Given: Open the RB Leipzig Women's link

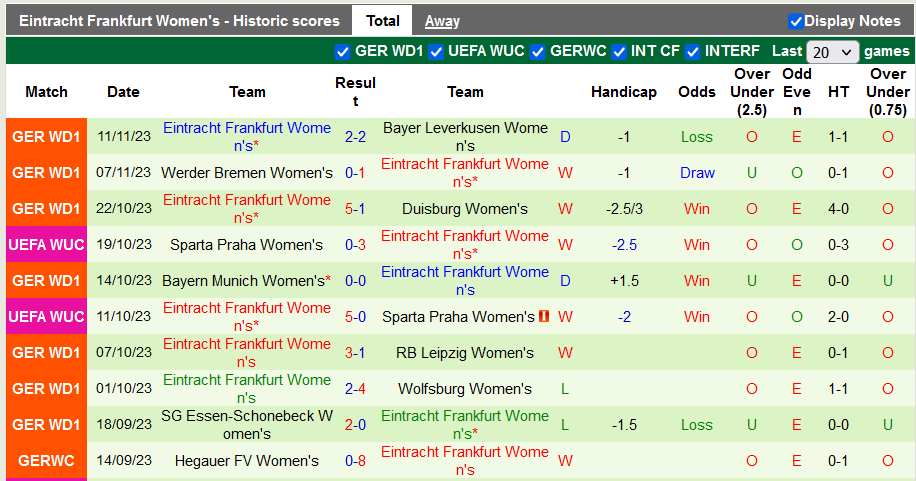Looking at the screenshot, I should [x=465, y=353].
